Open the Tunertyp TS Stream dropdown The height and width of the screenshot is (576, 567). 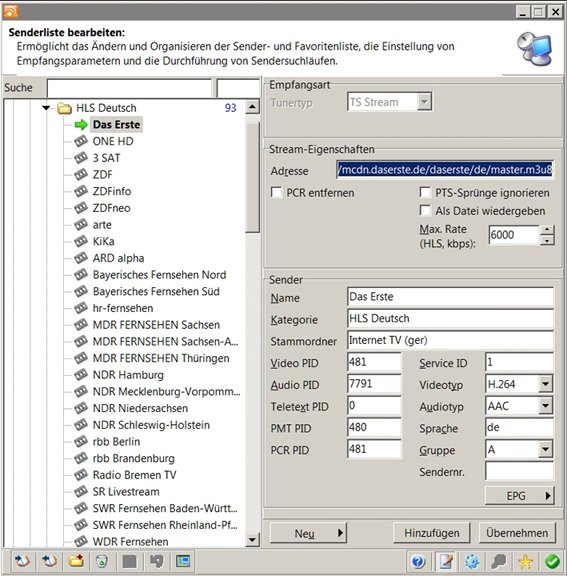(424, 101)
